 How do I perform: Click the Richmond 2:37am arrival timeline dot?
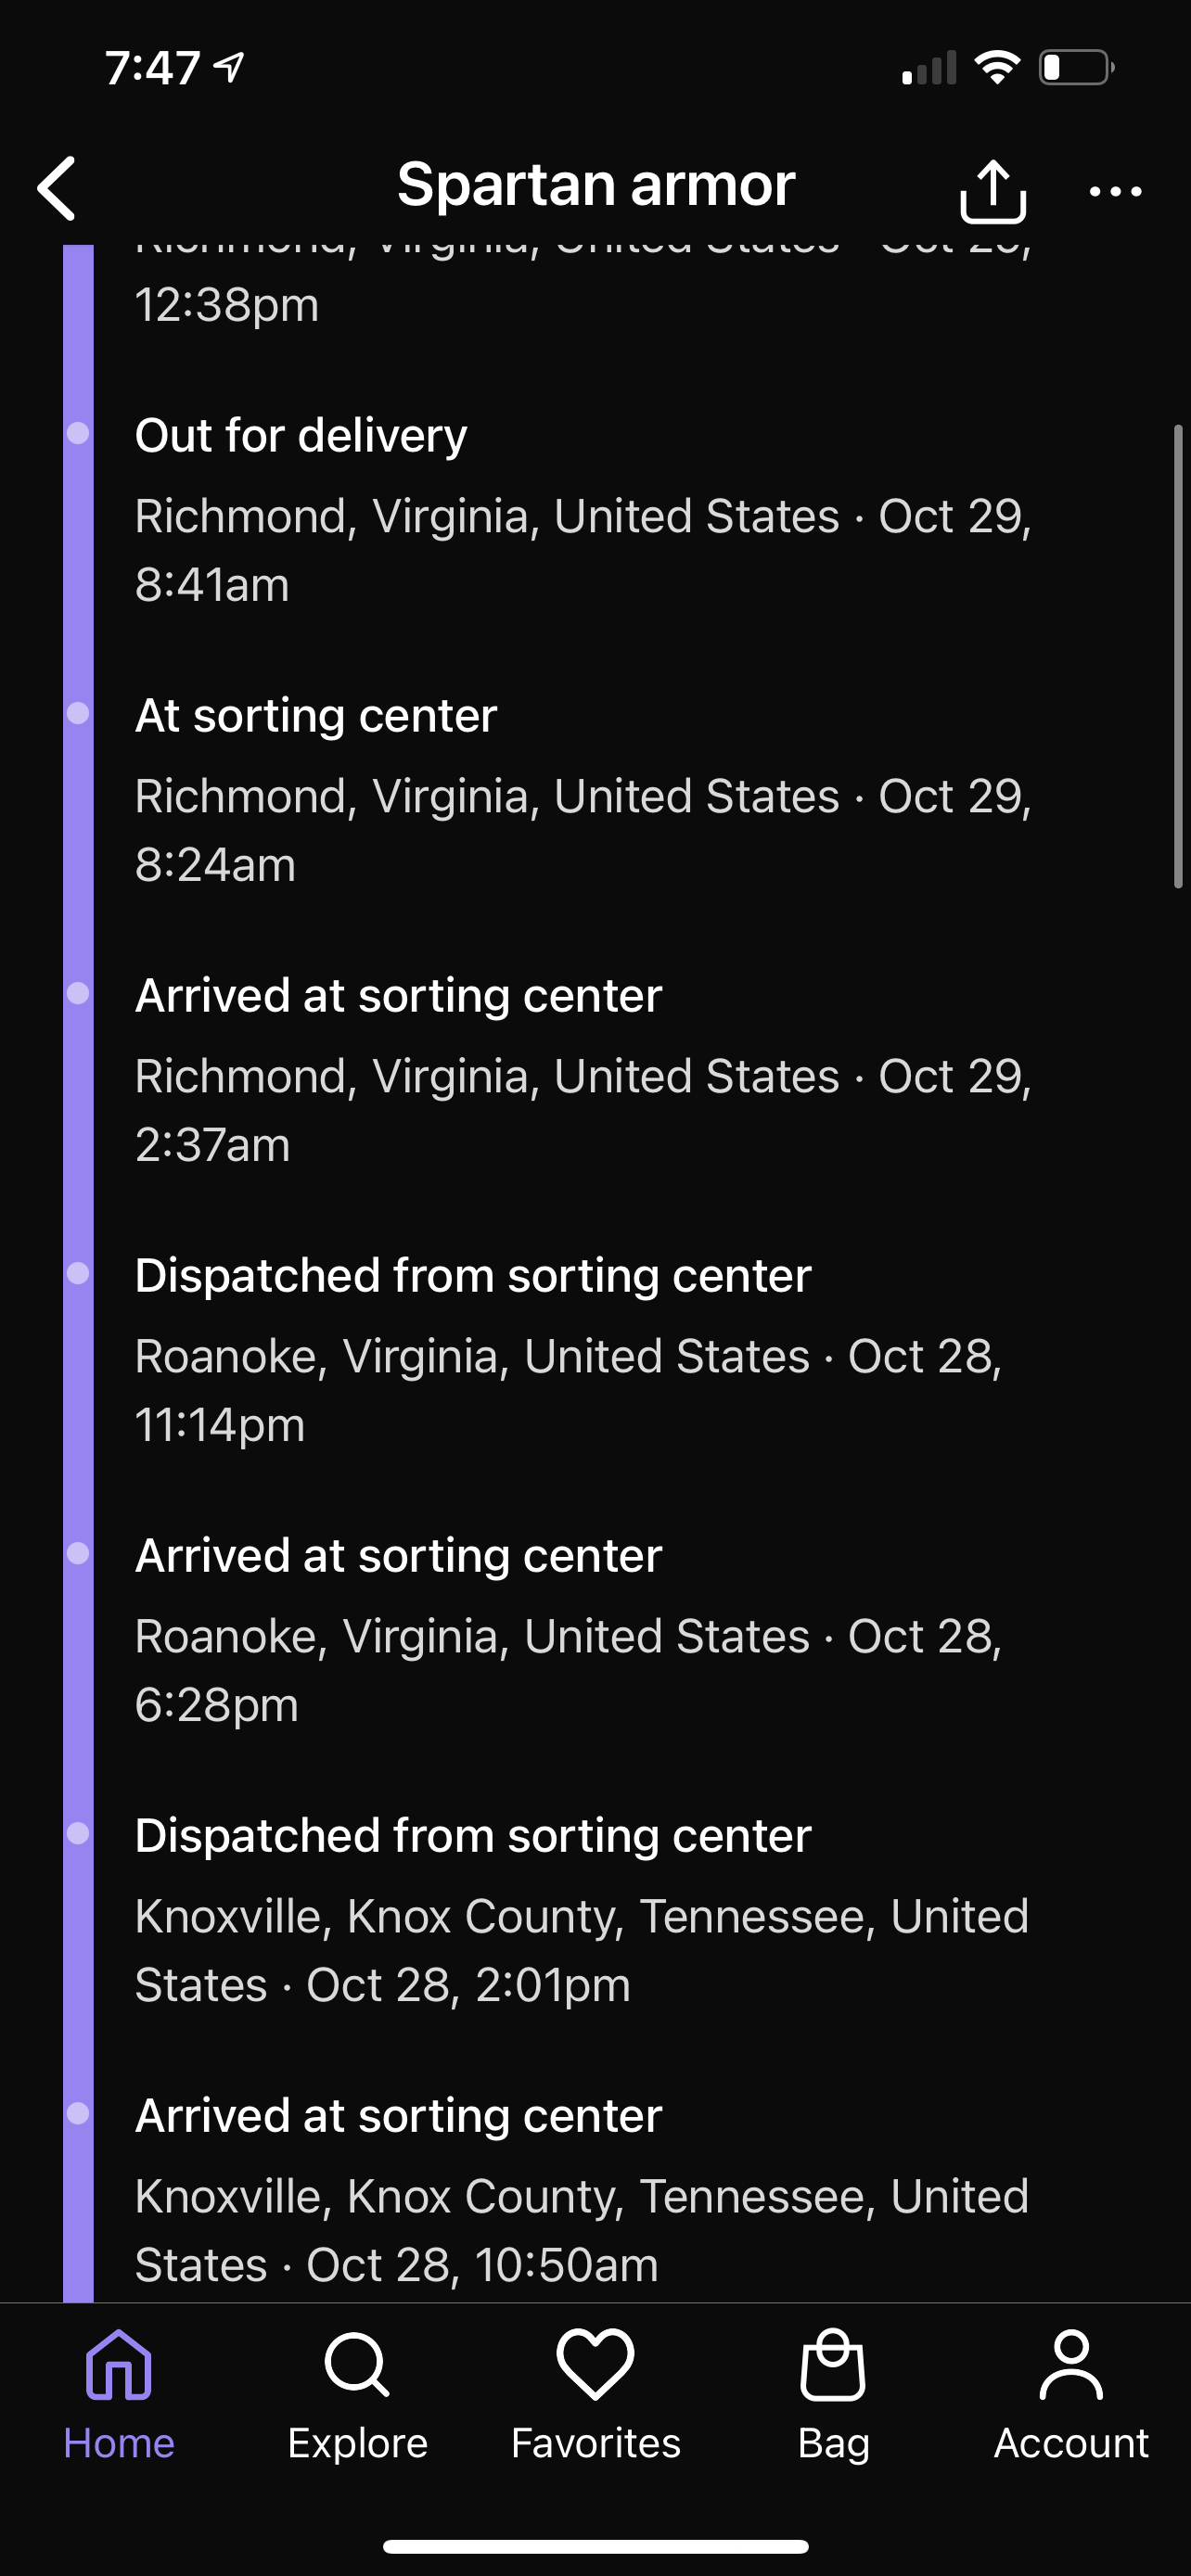78,993
